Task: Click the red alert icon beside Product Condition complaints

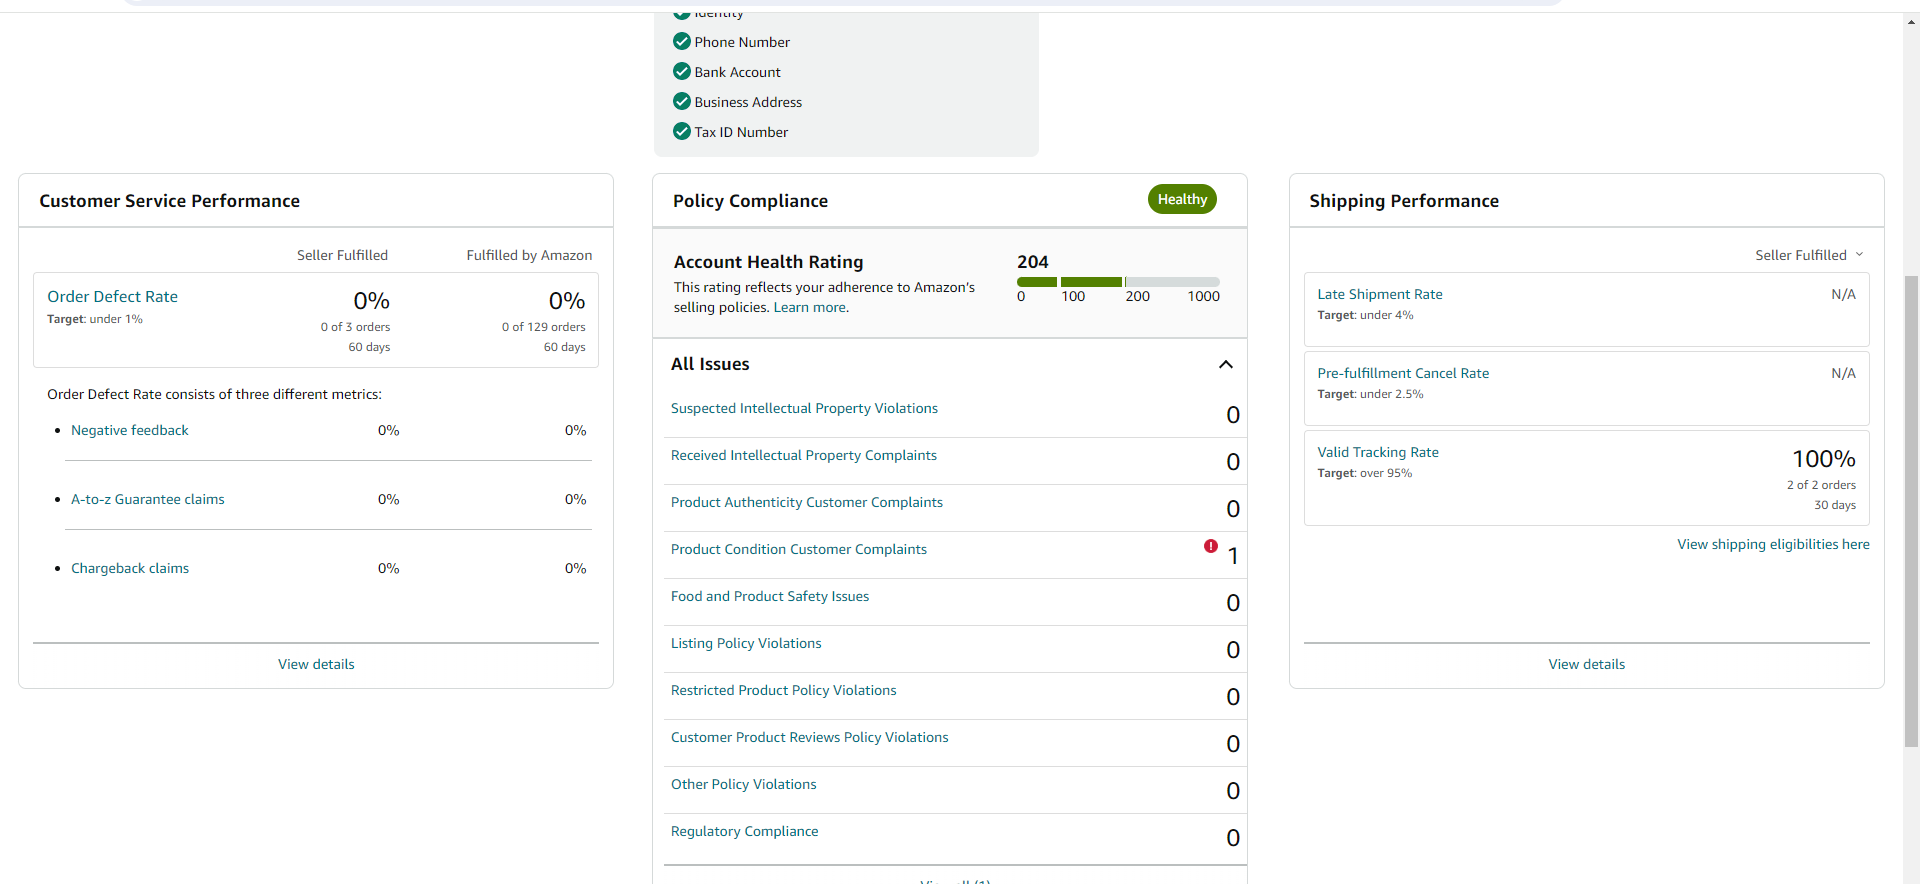Action: click(1211, 546)
